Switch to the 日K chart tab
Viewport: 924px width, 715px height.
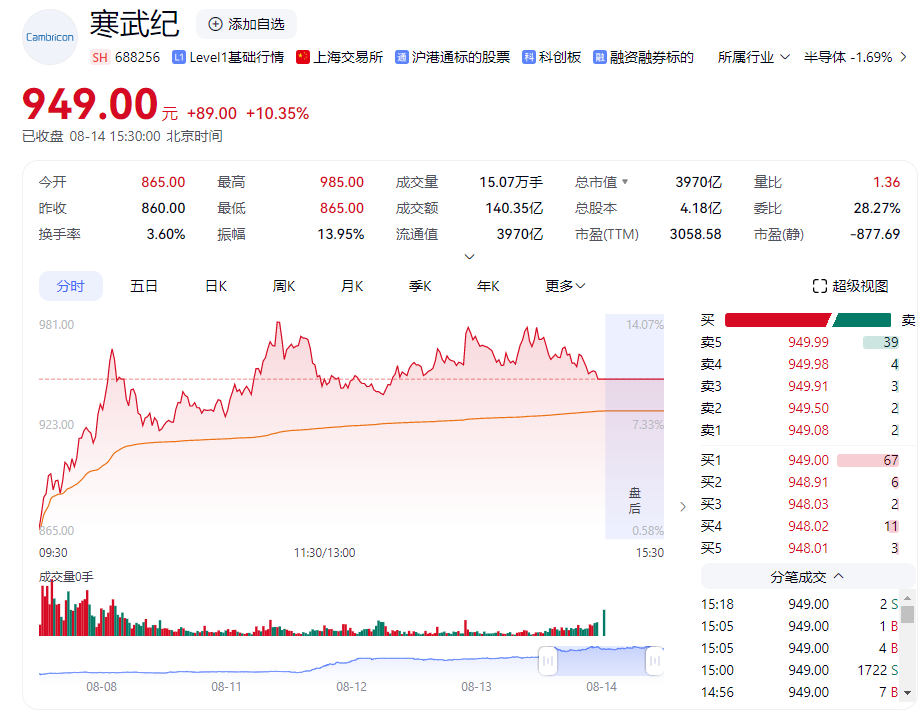(216, 286)
